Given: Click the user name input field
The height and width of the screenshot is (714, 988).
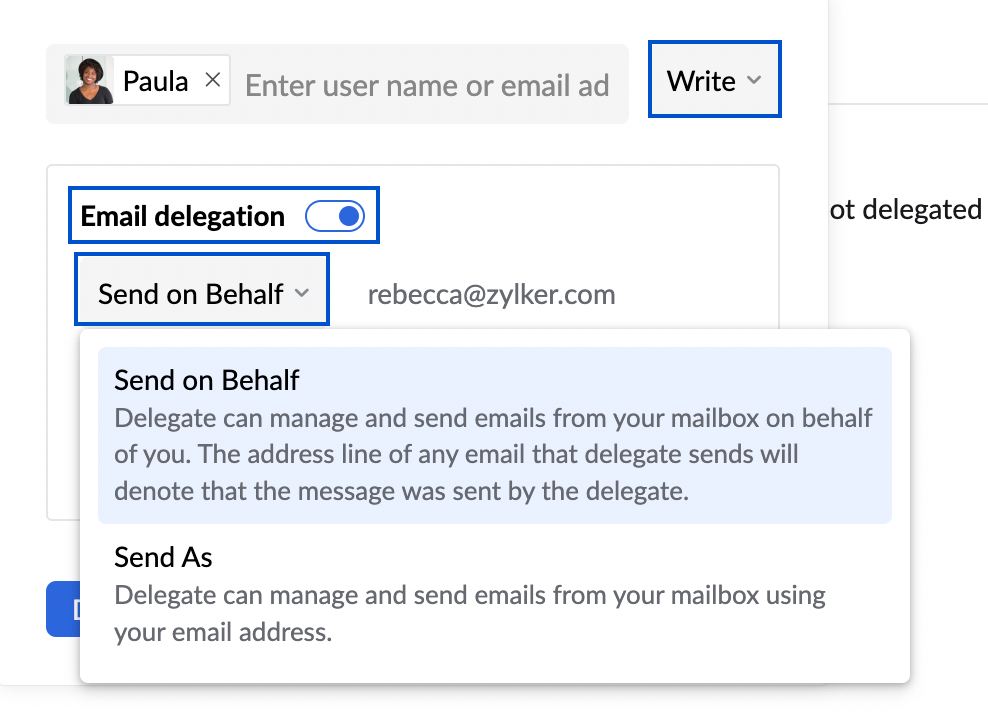Looking at the screenshot, I should (x=428, y=86).
